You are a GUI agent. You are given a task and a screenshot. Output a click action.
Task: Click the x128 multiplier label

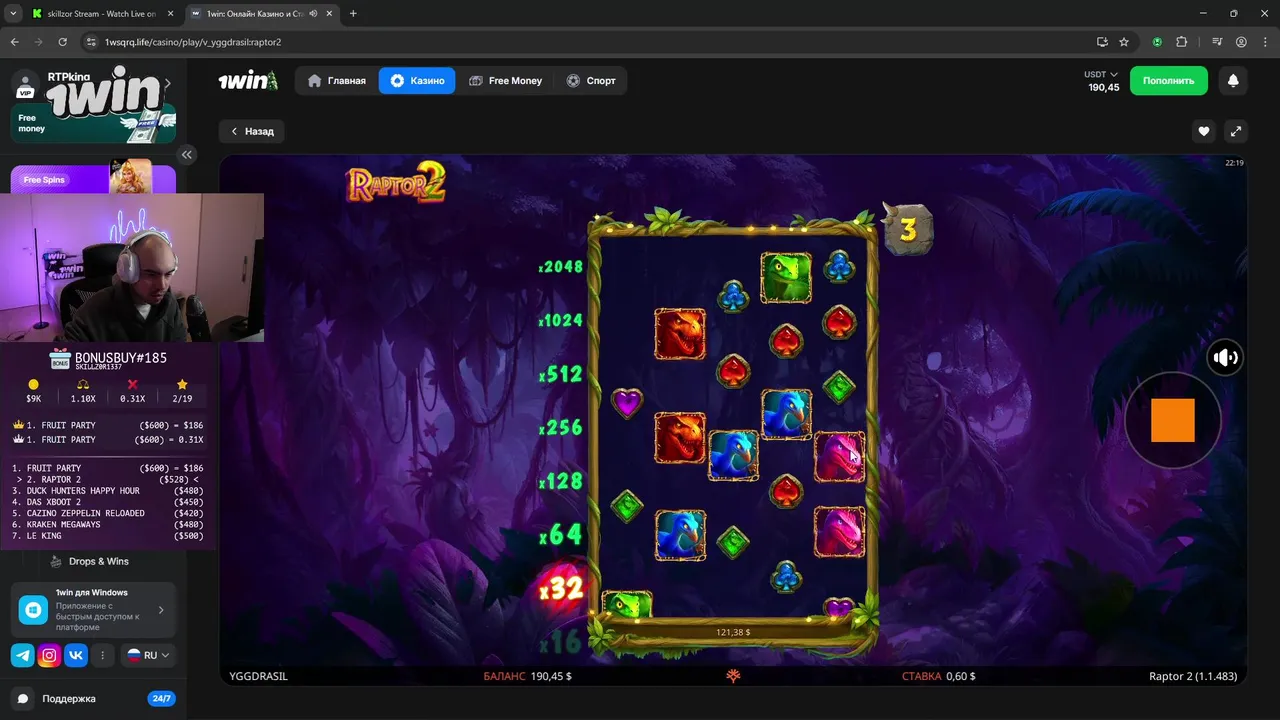pos(560,481)
